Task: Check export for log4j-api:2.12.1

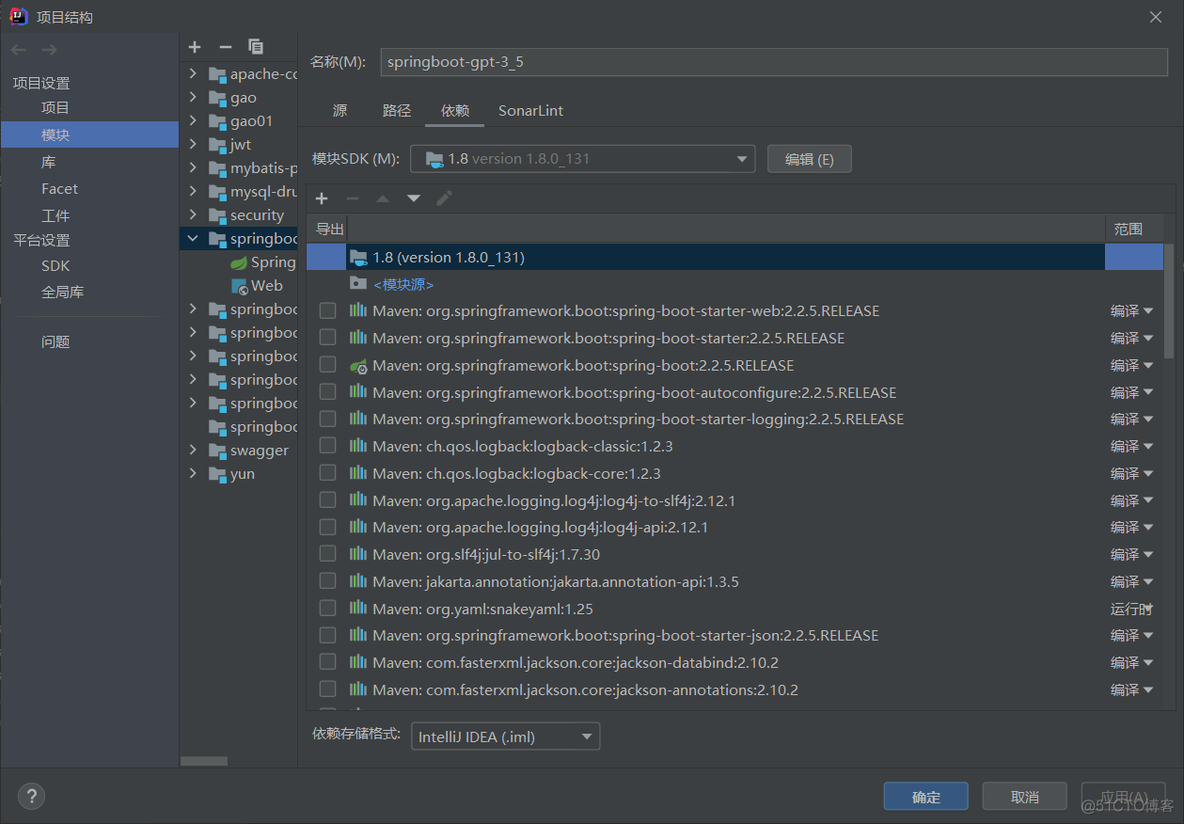Action: tap(328, 527)
